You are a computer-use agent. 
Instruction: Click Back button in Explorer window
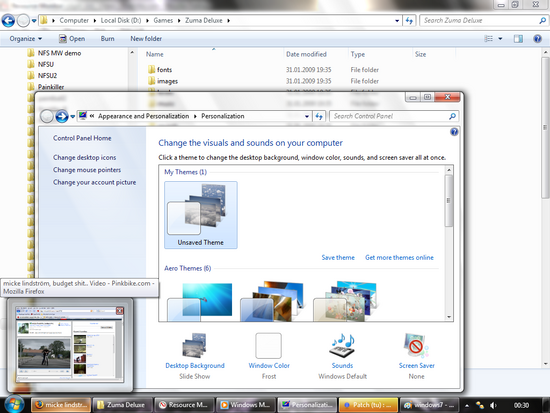pos(8,20)
